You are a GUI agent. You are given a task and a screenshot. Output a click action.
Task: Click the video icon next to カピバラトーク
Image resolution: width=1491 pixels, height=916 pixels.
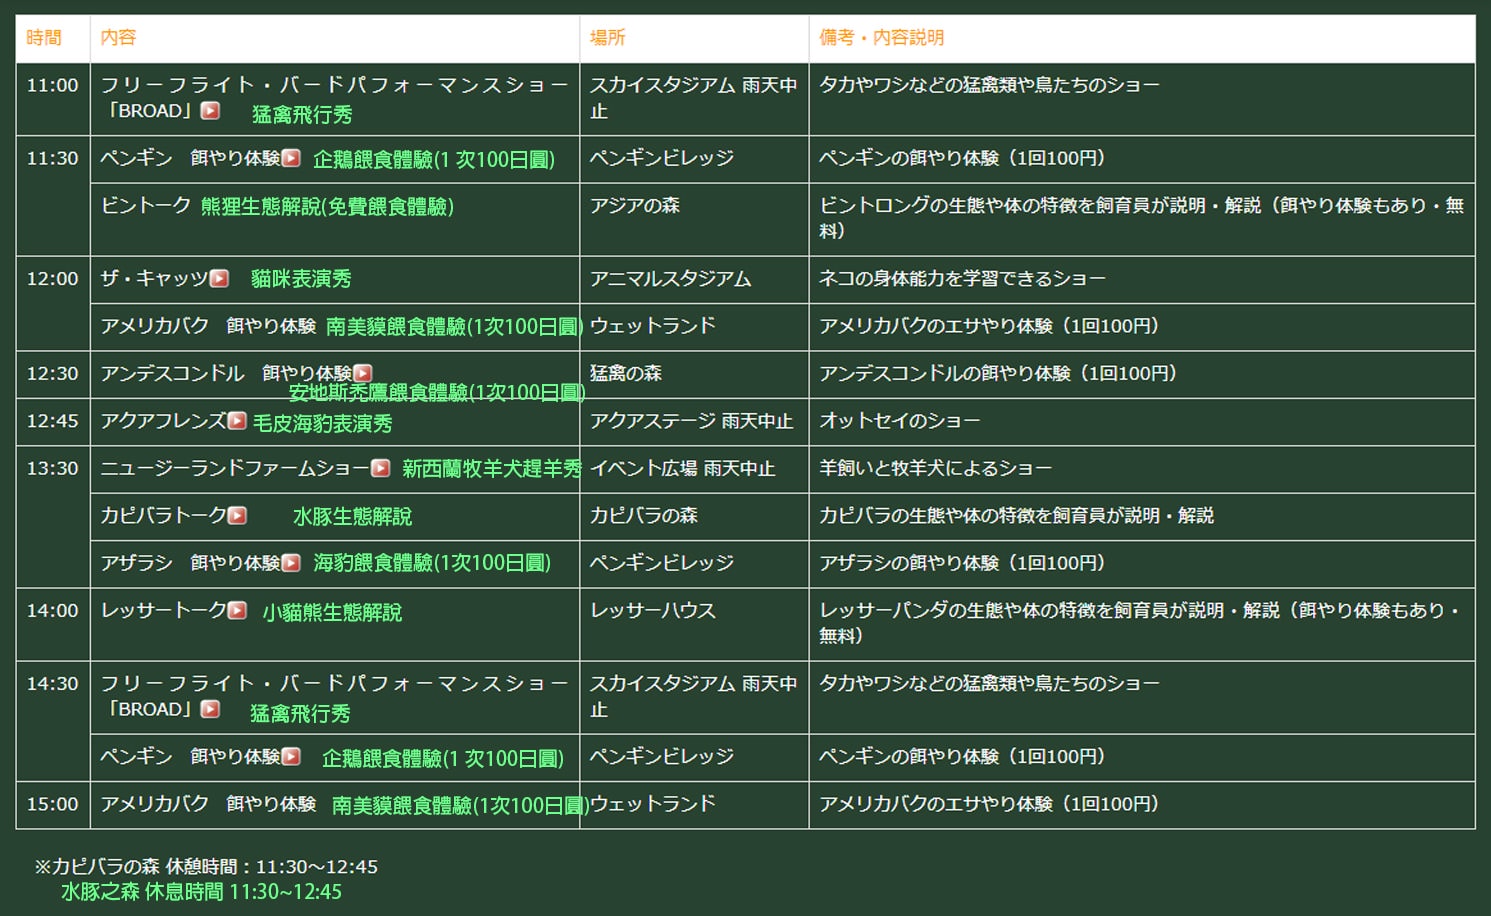237,516
